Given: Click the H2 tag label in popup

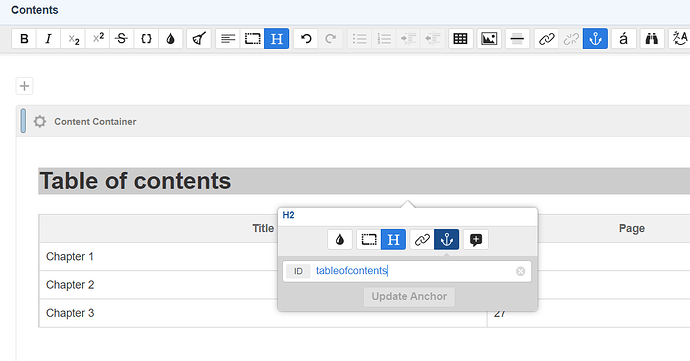Looking at the screenshot, I should point(288,215).
